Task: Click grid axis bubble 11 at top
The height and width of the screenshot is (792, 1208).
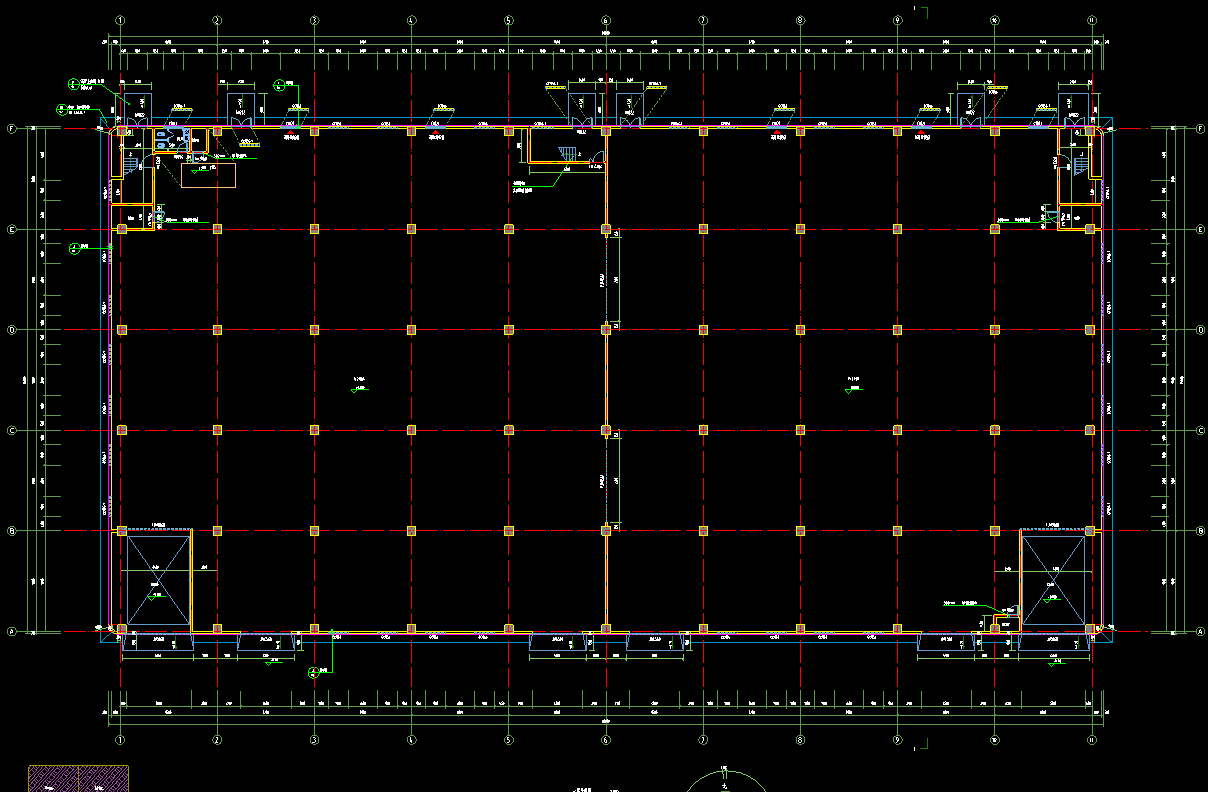Action: coord(1091,20)
